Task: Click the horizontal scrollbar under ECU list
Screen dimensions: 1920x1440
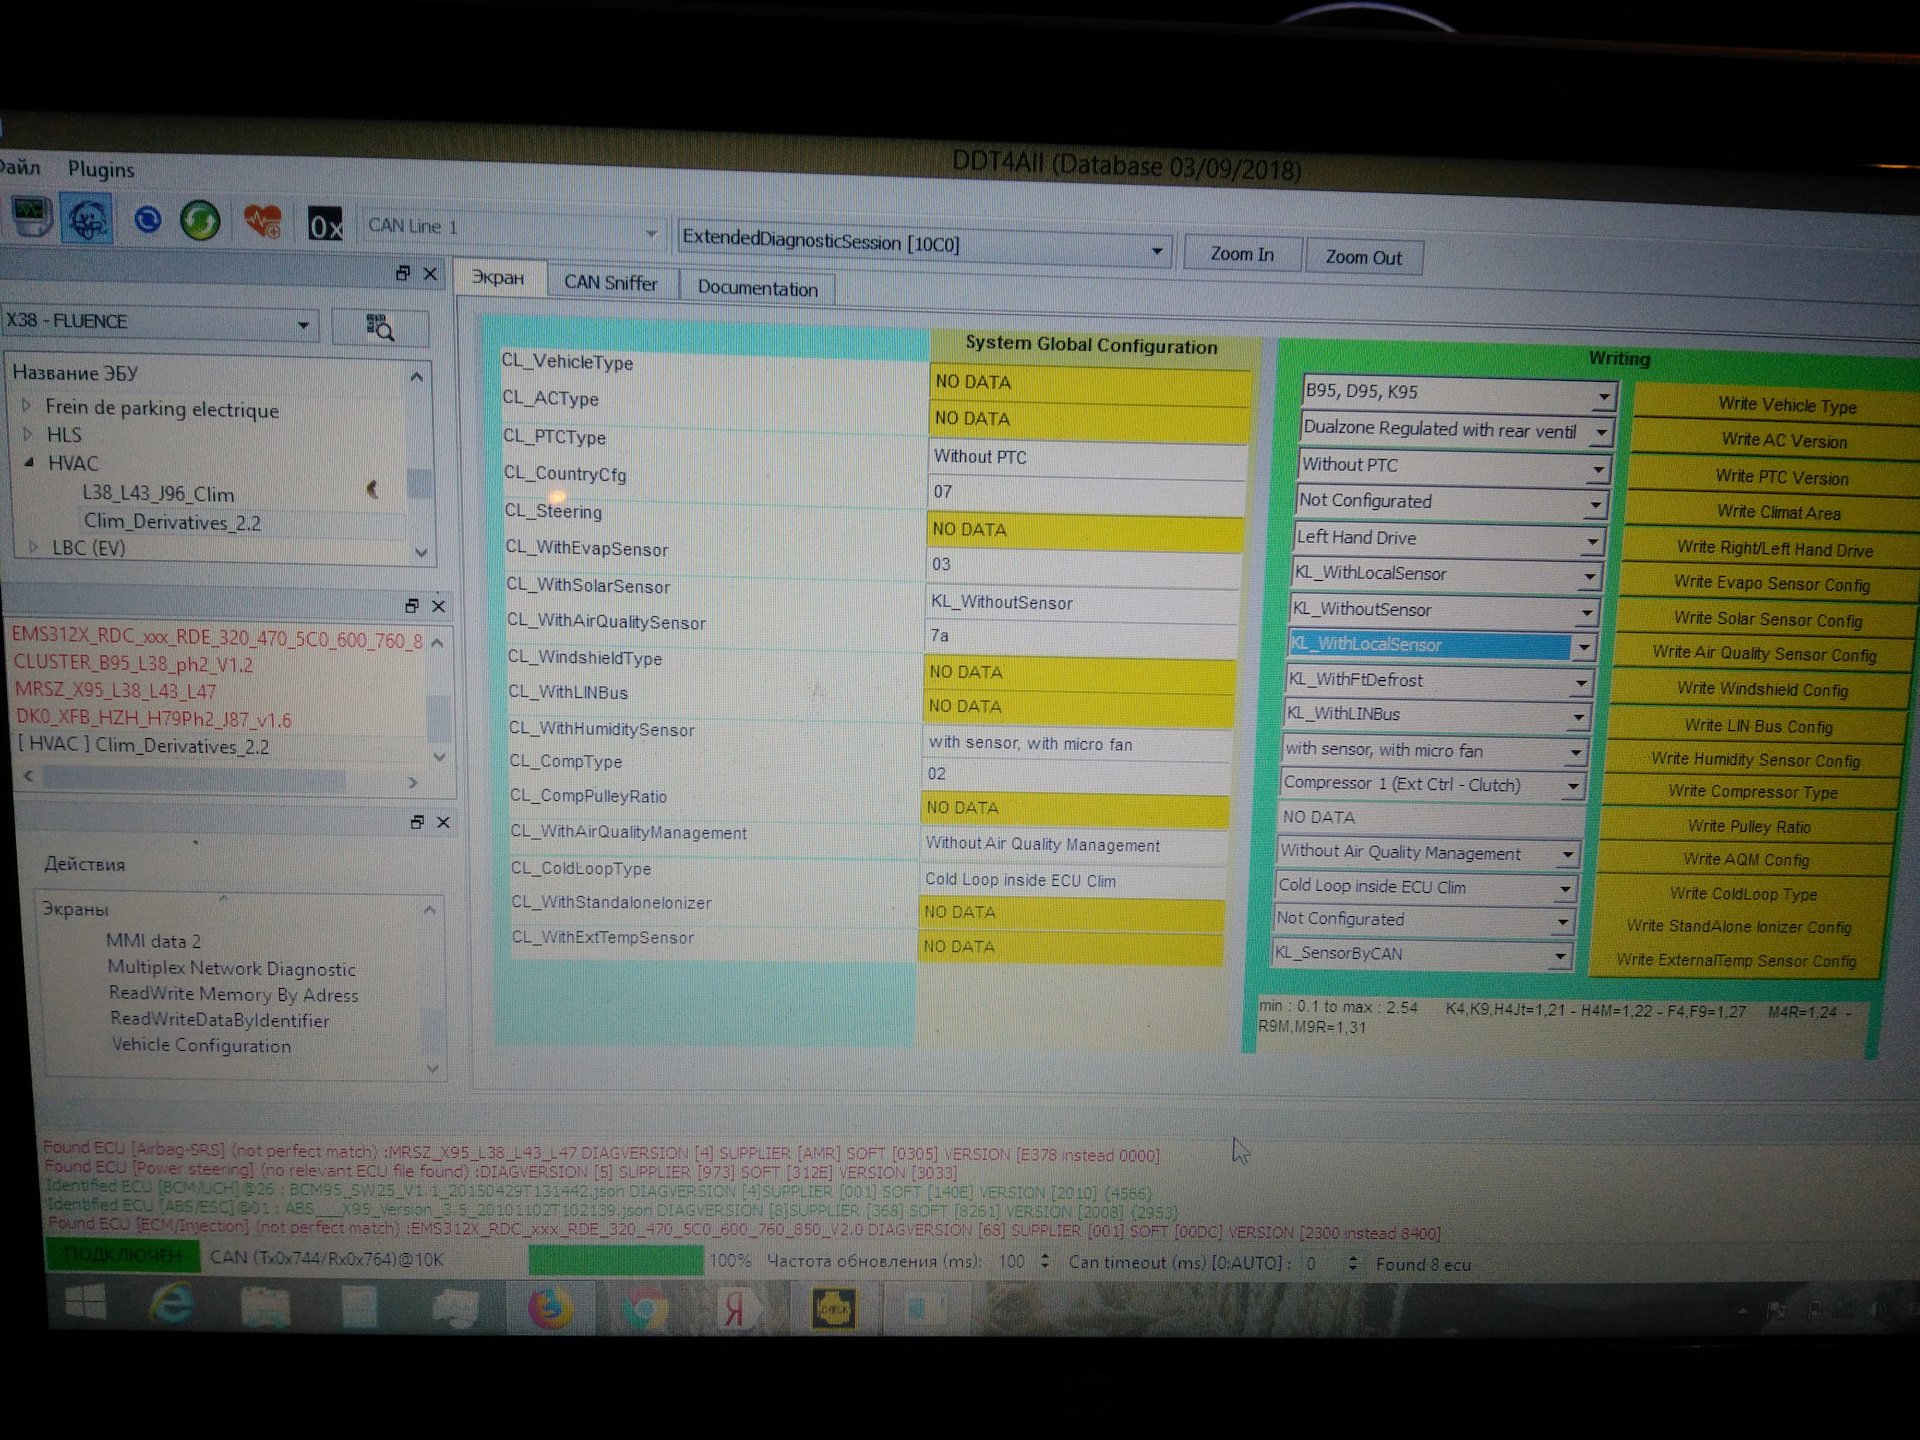Action: [x=220, y=779]
